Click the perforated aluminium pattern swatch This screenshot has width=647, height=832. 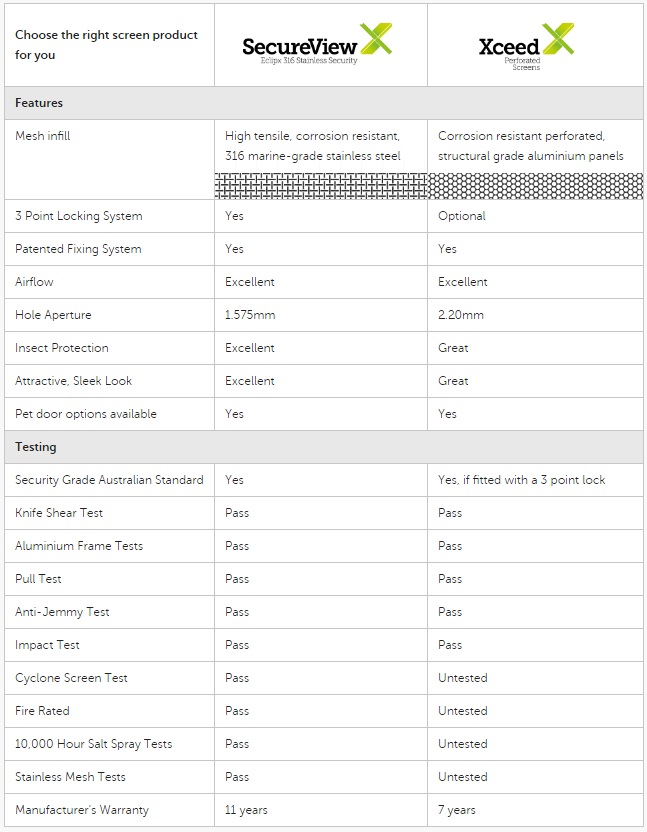(535, 185)
